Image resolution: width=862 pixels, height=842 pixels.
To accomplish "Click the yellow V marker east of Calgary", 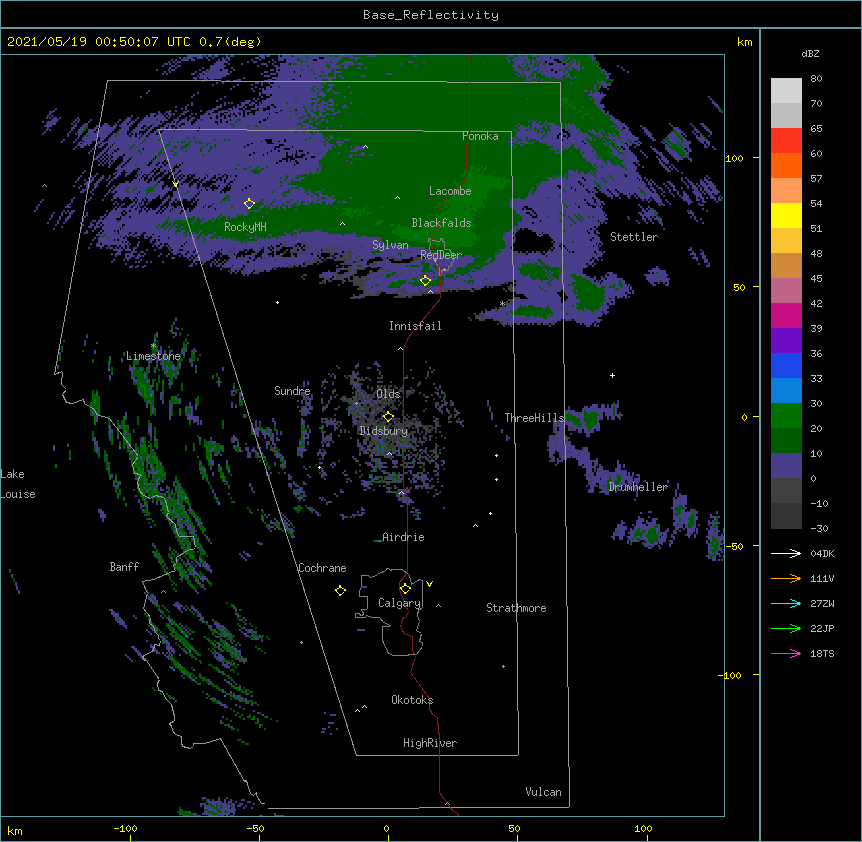I will pos(429,584).
